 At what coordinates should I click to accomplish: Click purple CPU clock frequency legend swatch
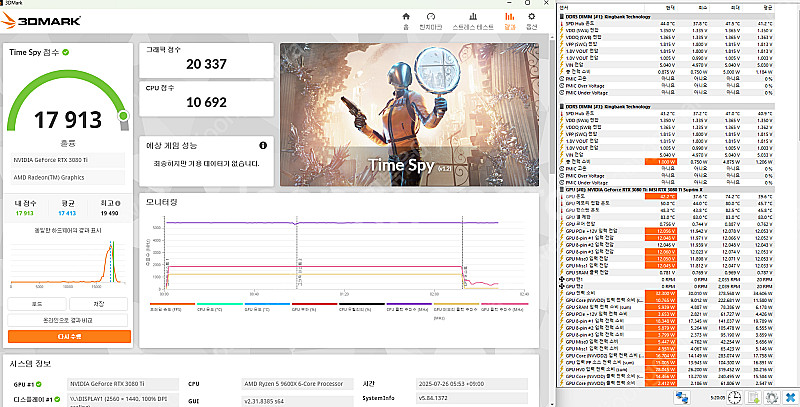click(409, 304)
